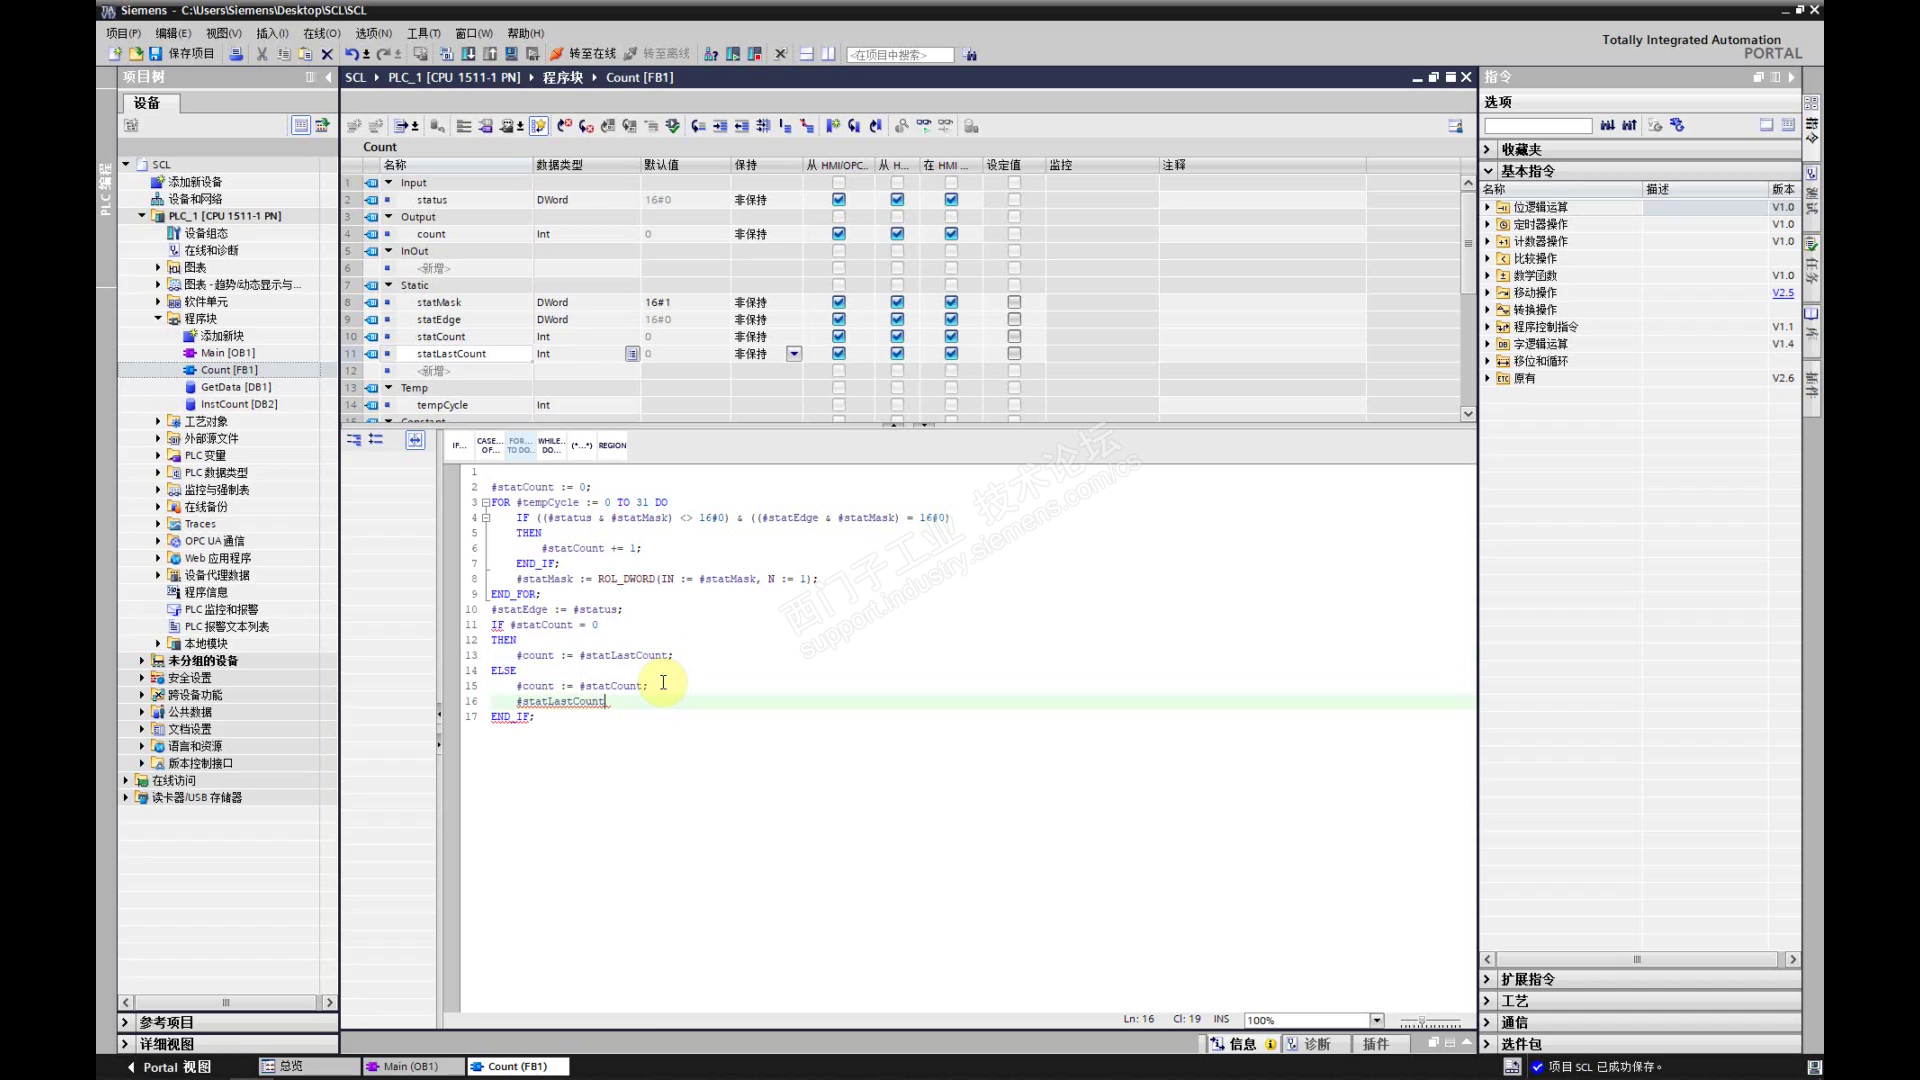Expand the PLC变量 tree folder
The height and width of the screenshot is (1080, 1920).
pos(158,456)
